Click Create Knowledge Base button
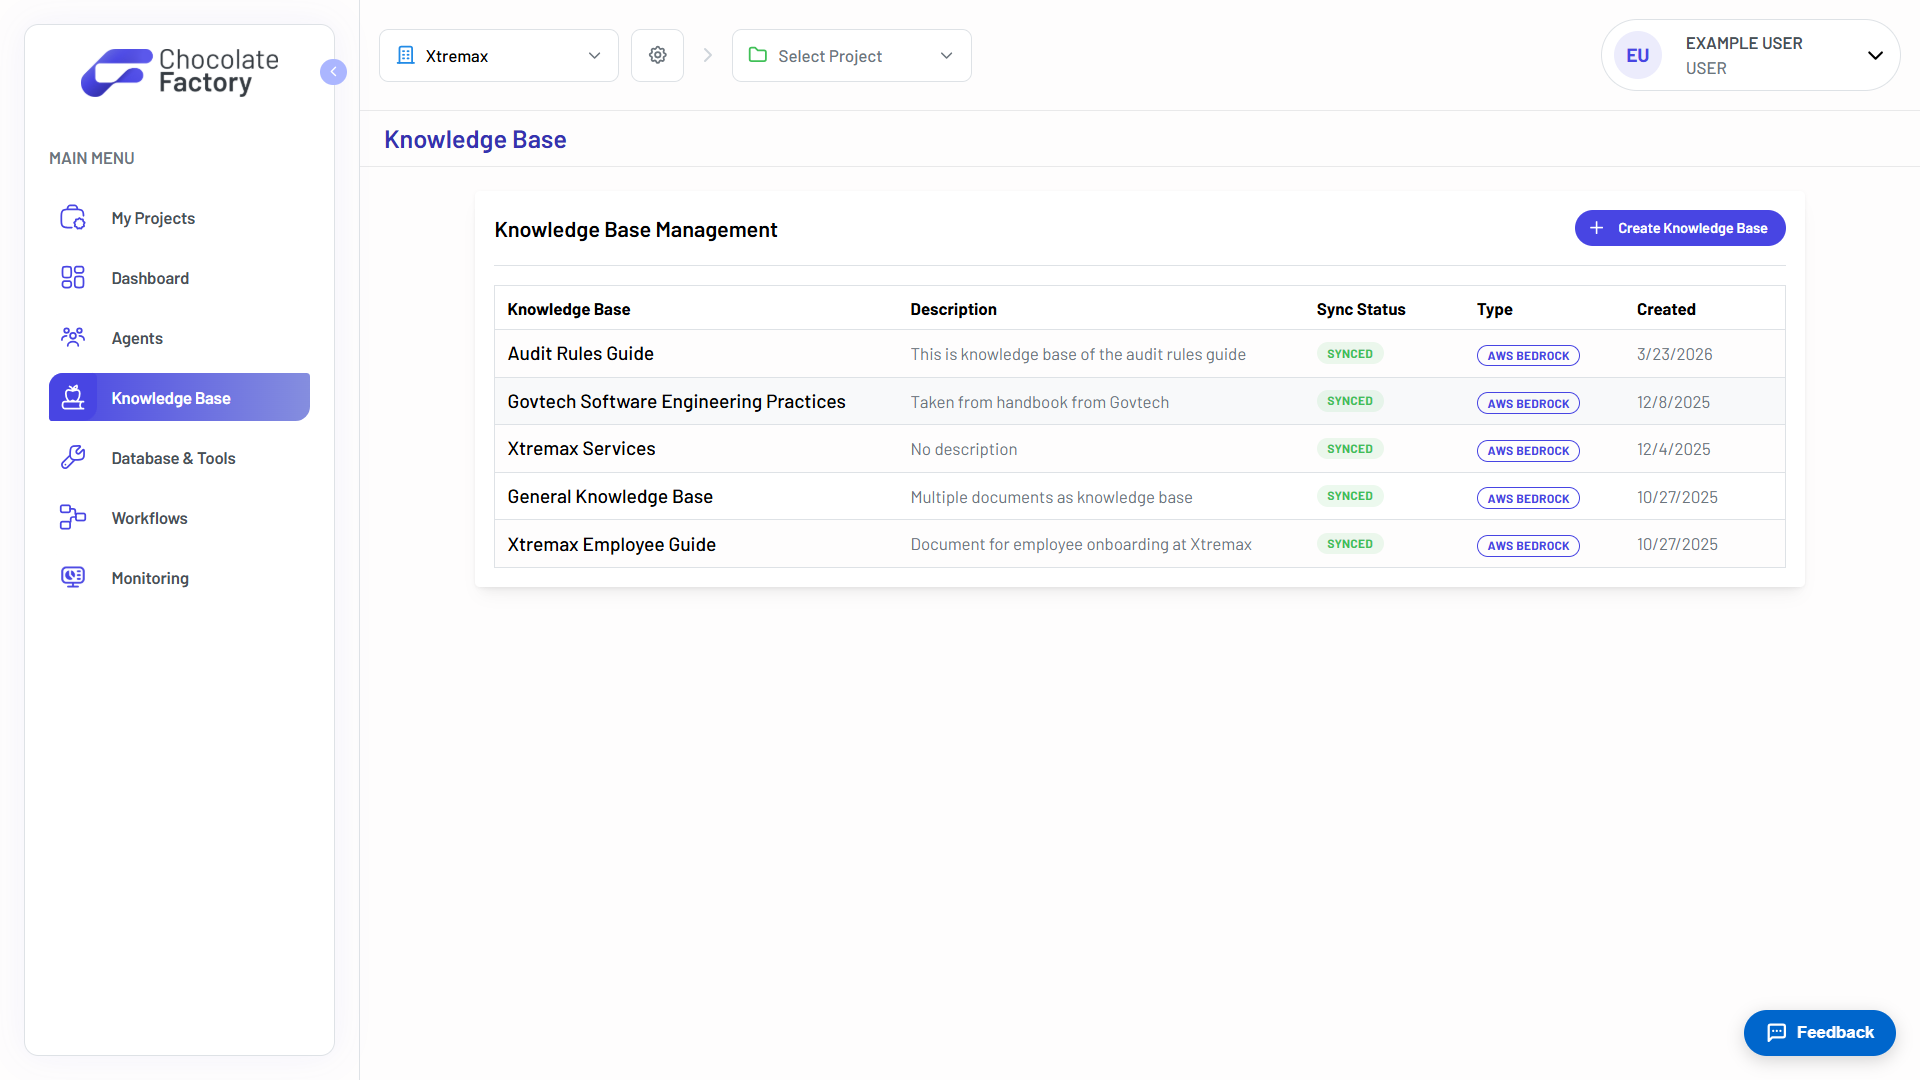Screen dimensions: 1920x1080 (x=1680, y=228)
